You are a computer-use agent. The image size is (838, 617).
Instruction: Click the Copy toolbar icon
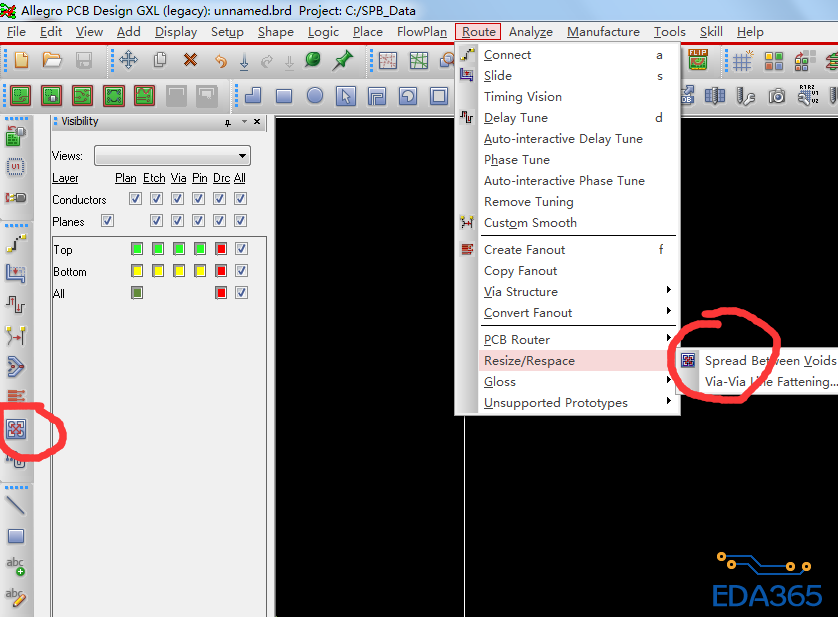(x=160, y=59)
